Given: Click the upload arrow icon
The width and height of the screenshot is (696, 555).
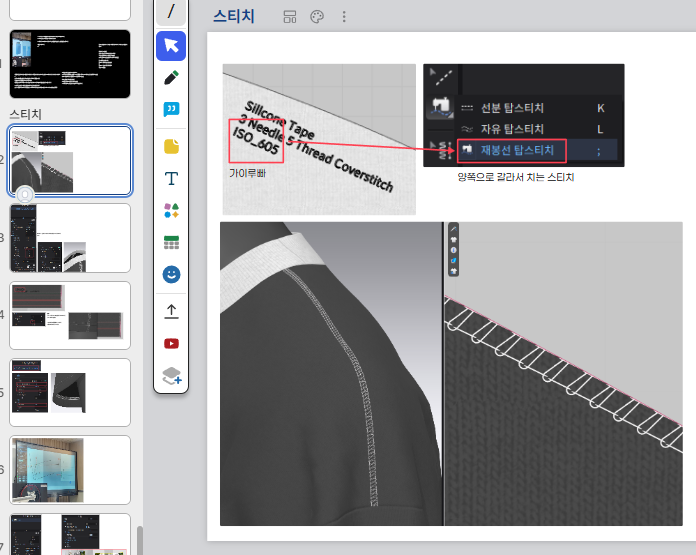Looking at the screenshot, I should [x=171, y=311].
